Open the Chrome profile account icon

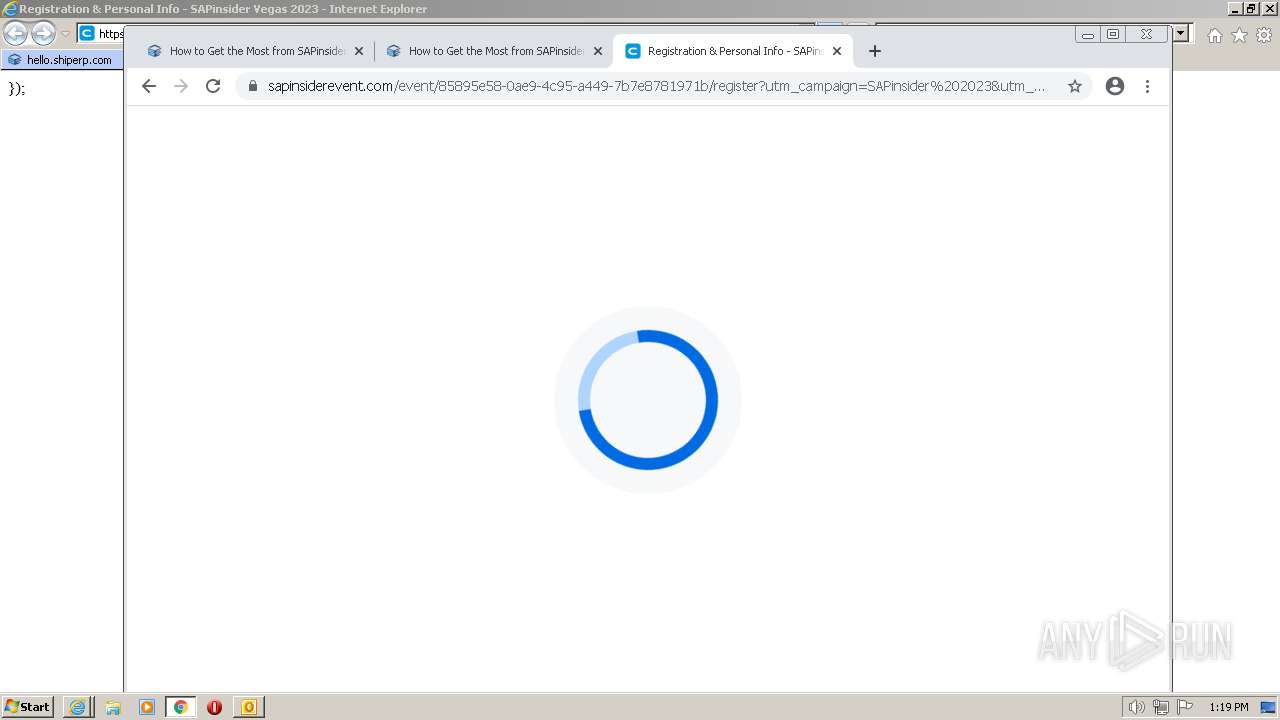[x=1115, y=86]
